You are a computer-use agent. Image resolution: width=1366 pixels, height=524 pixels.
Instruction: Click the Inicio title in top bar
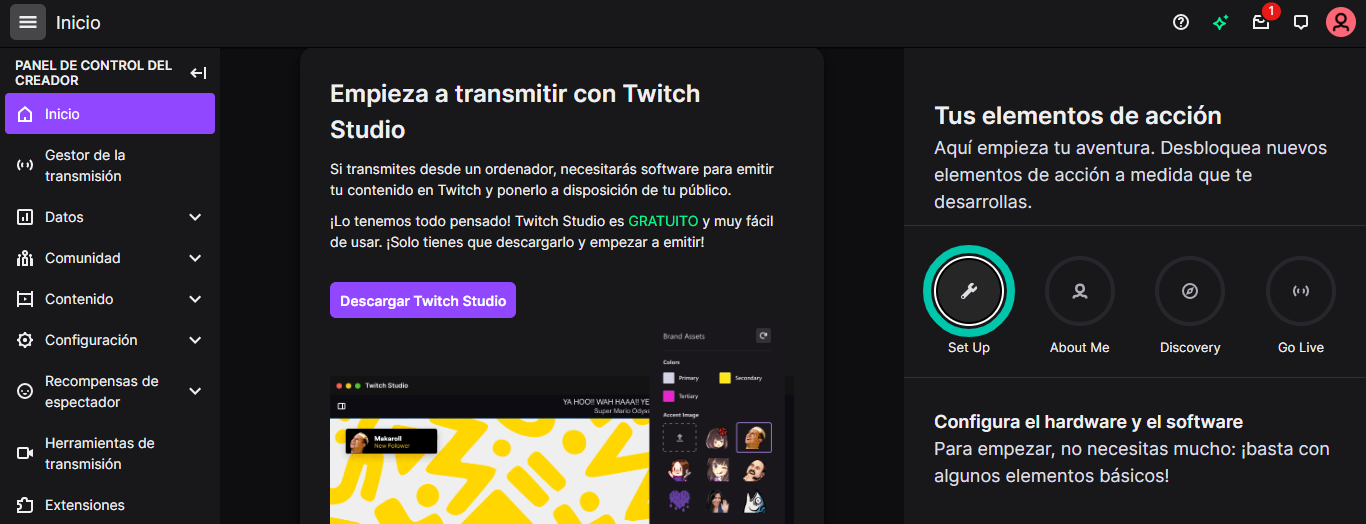click(78, 22)
